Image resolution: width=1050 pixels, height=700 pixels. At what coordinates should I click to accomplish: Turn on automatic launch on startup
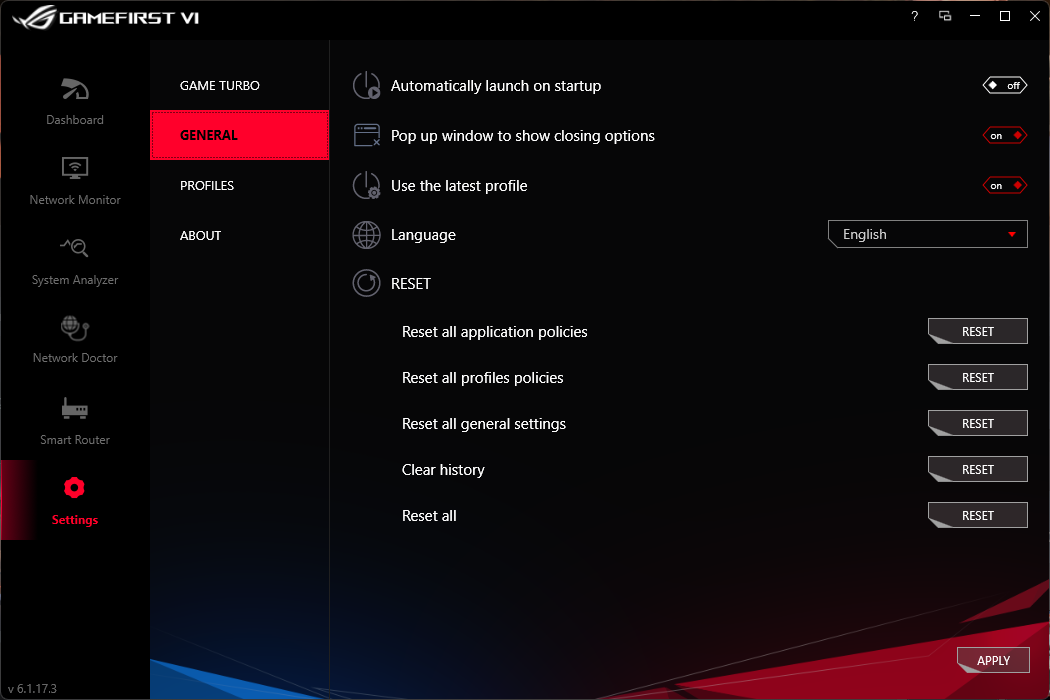(x=1004, y=86)
